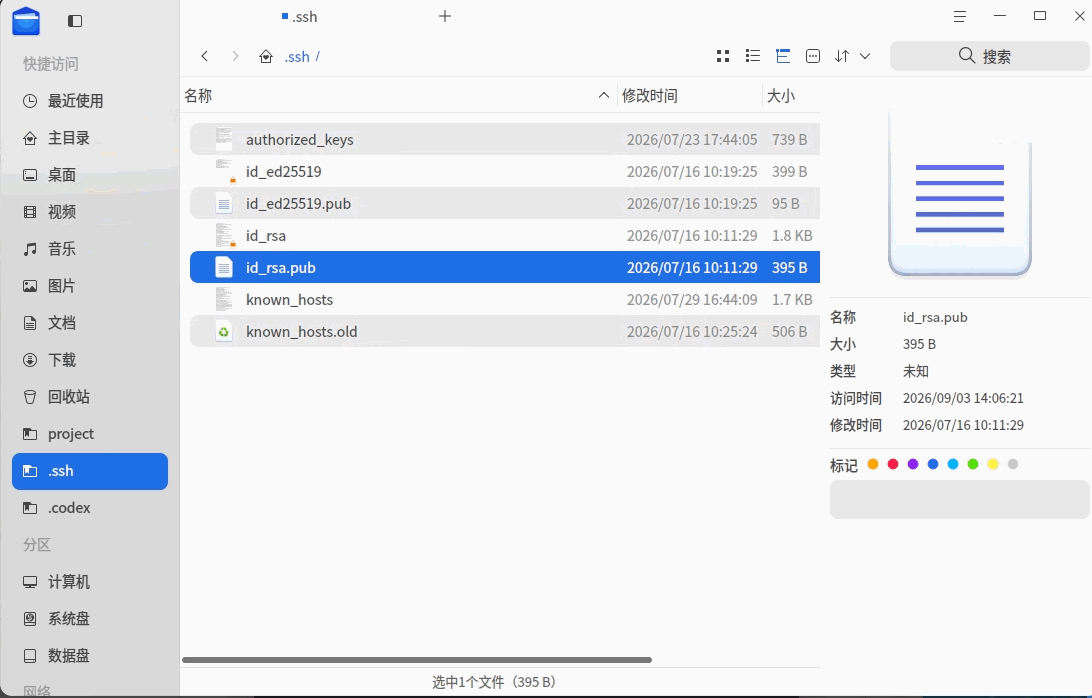This screenshot has width=1092, height=698.
Task: Select known_hosts.old file
Action: 504,332
